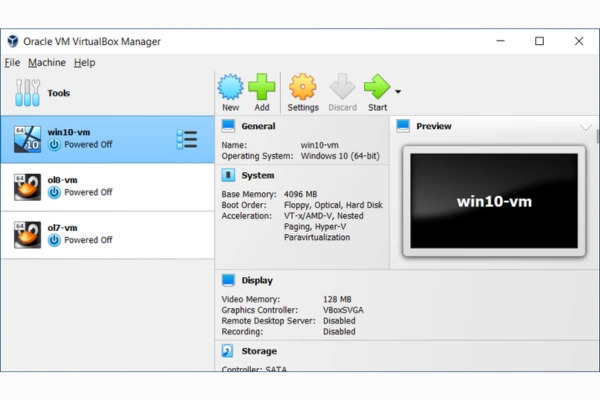Open the Machine menu

(x=47, y=62)
